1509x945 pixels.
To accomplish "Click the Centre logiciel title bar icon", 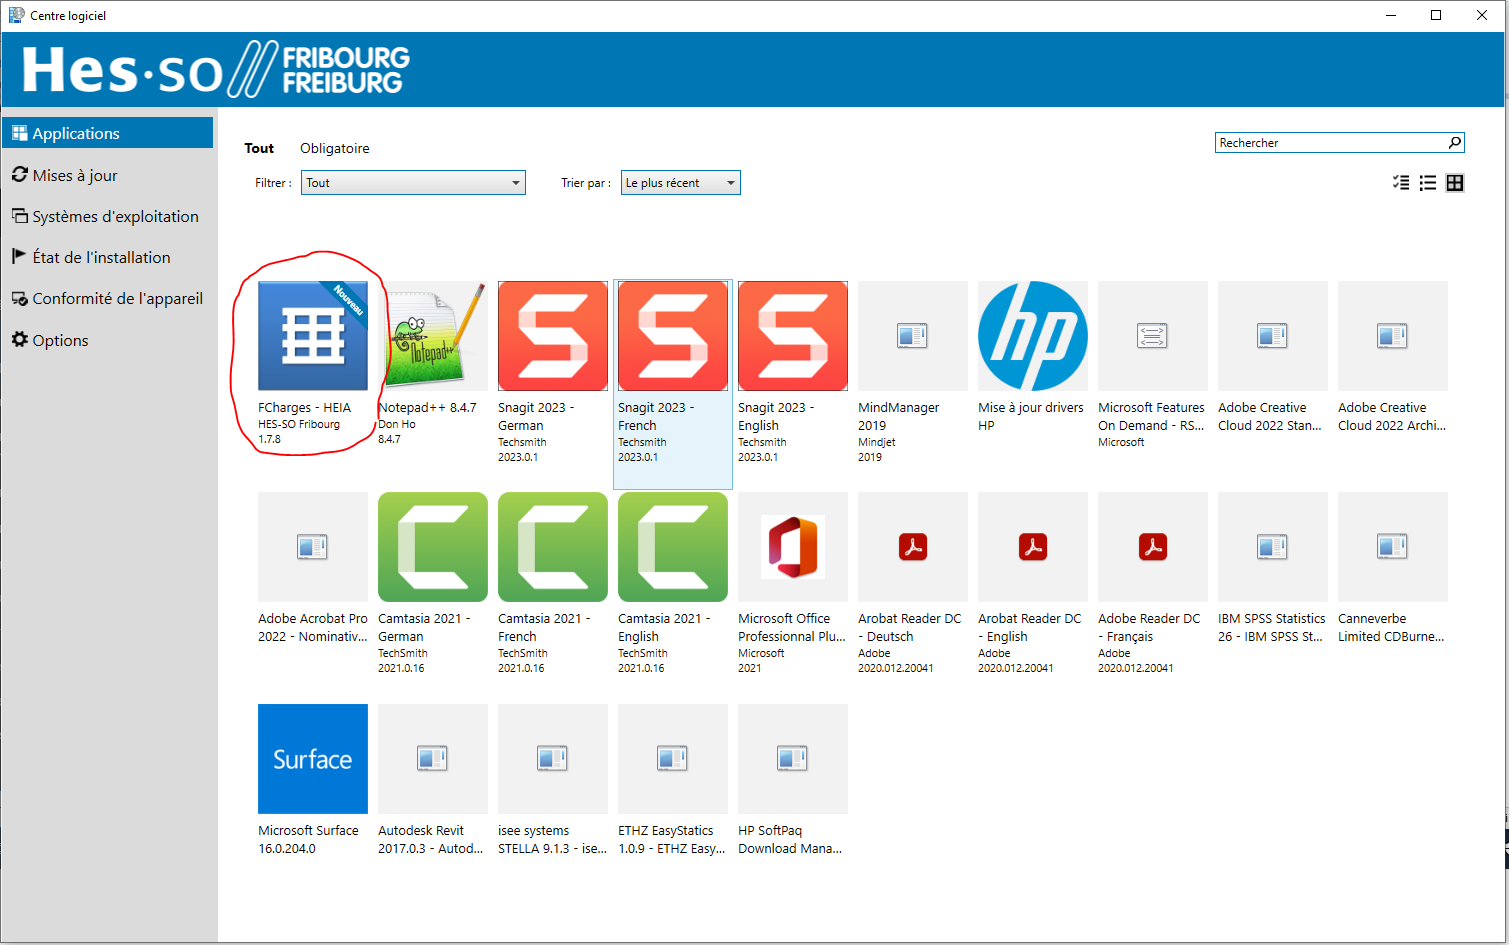I will (16, 15).
